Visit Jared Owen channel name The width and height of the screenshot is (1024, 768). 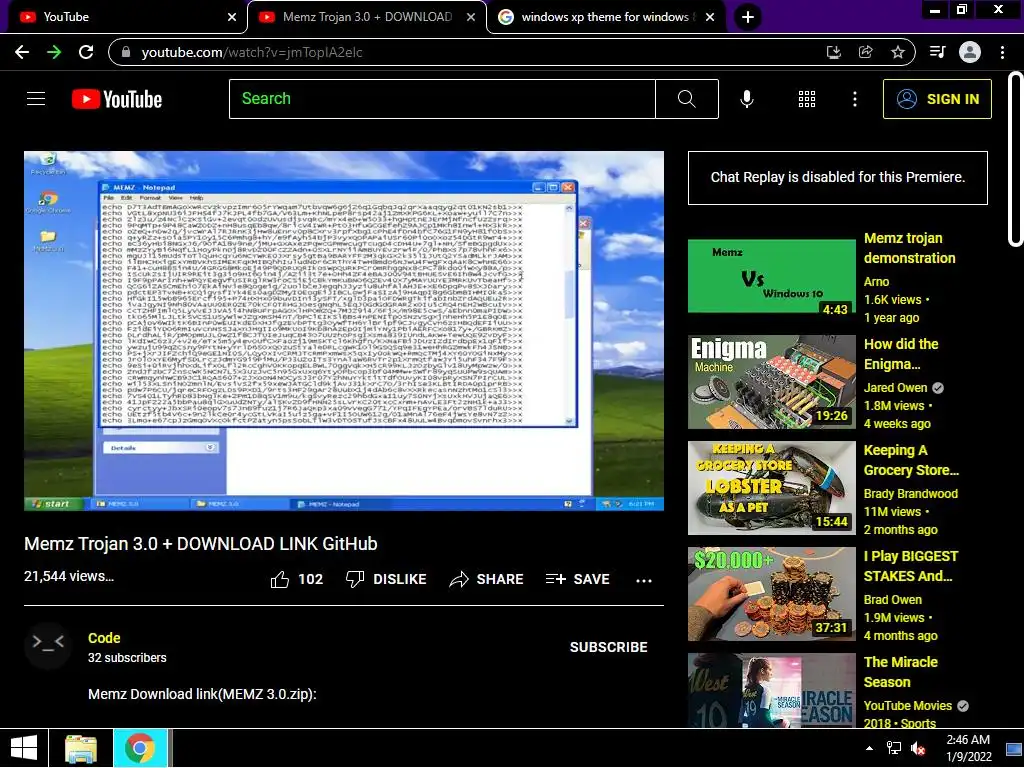pyautogui.click(x=895, y=388)
